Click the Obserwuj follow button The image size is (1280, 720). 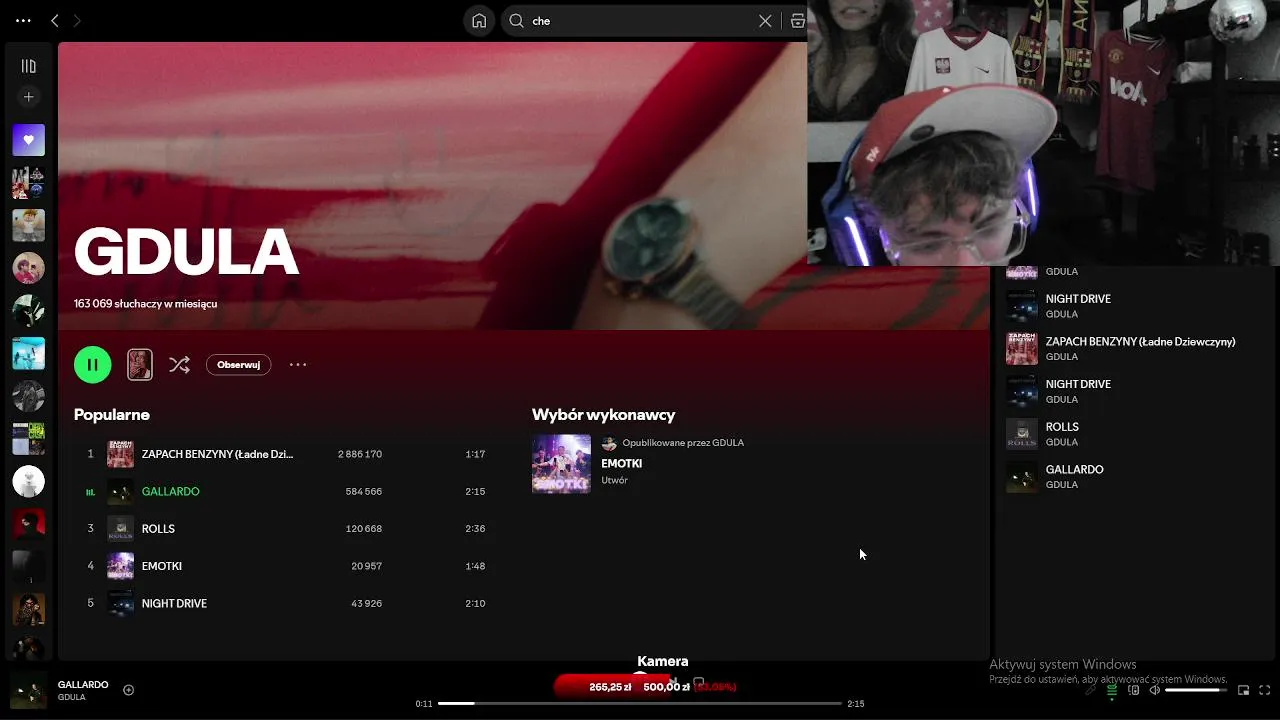pos(238,365)
